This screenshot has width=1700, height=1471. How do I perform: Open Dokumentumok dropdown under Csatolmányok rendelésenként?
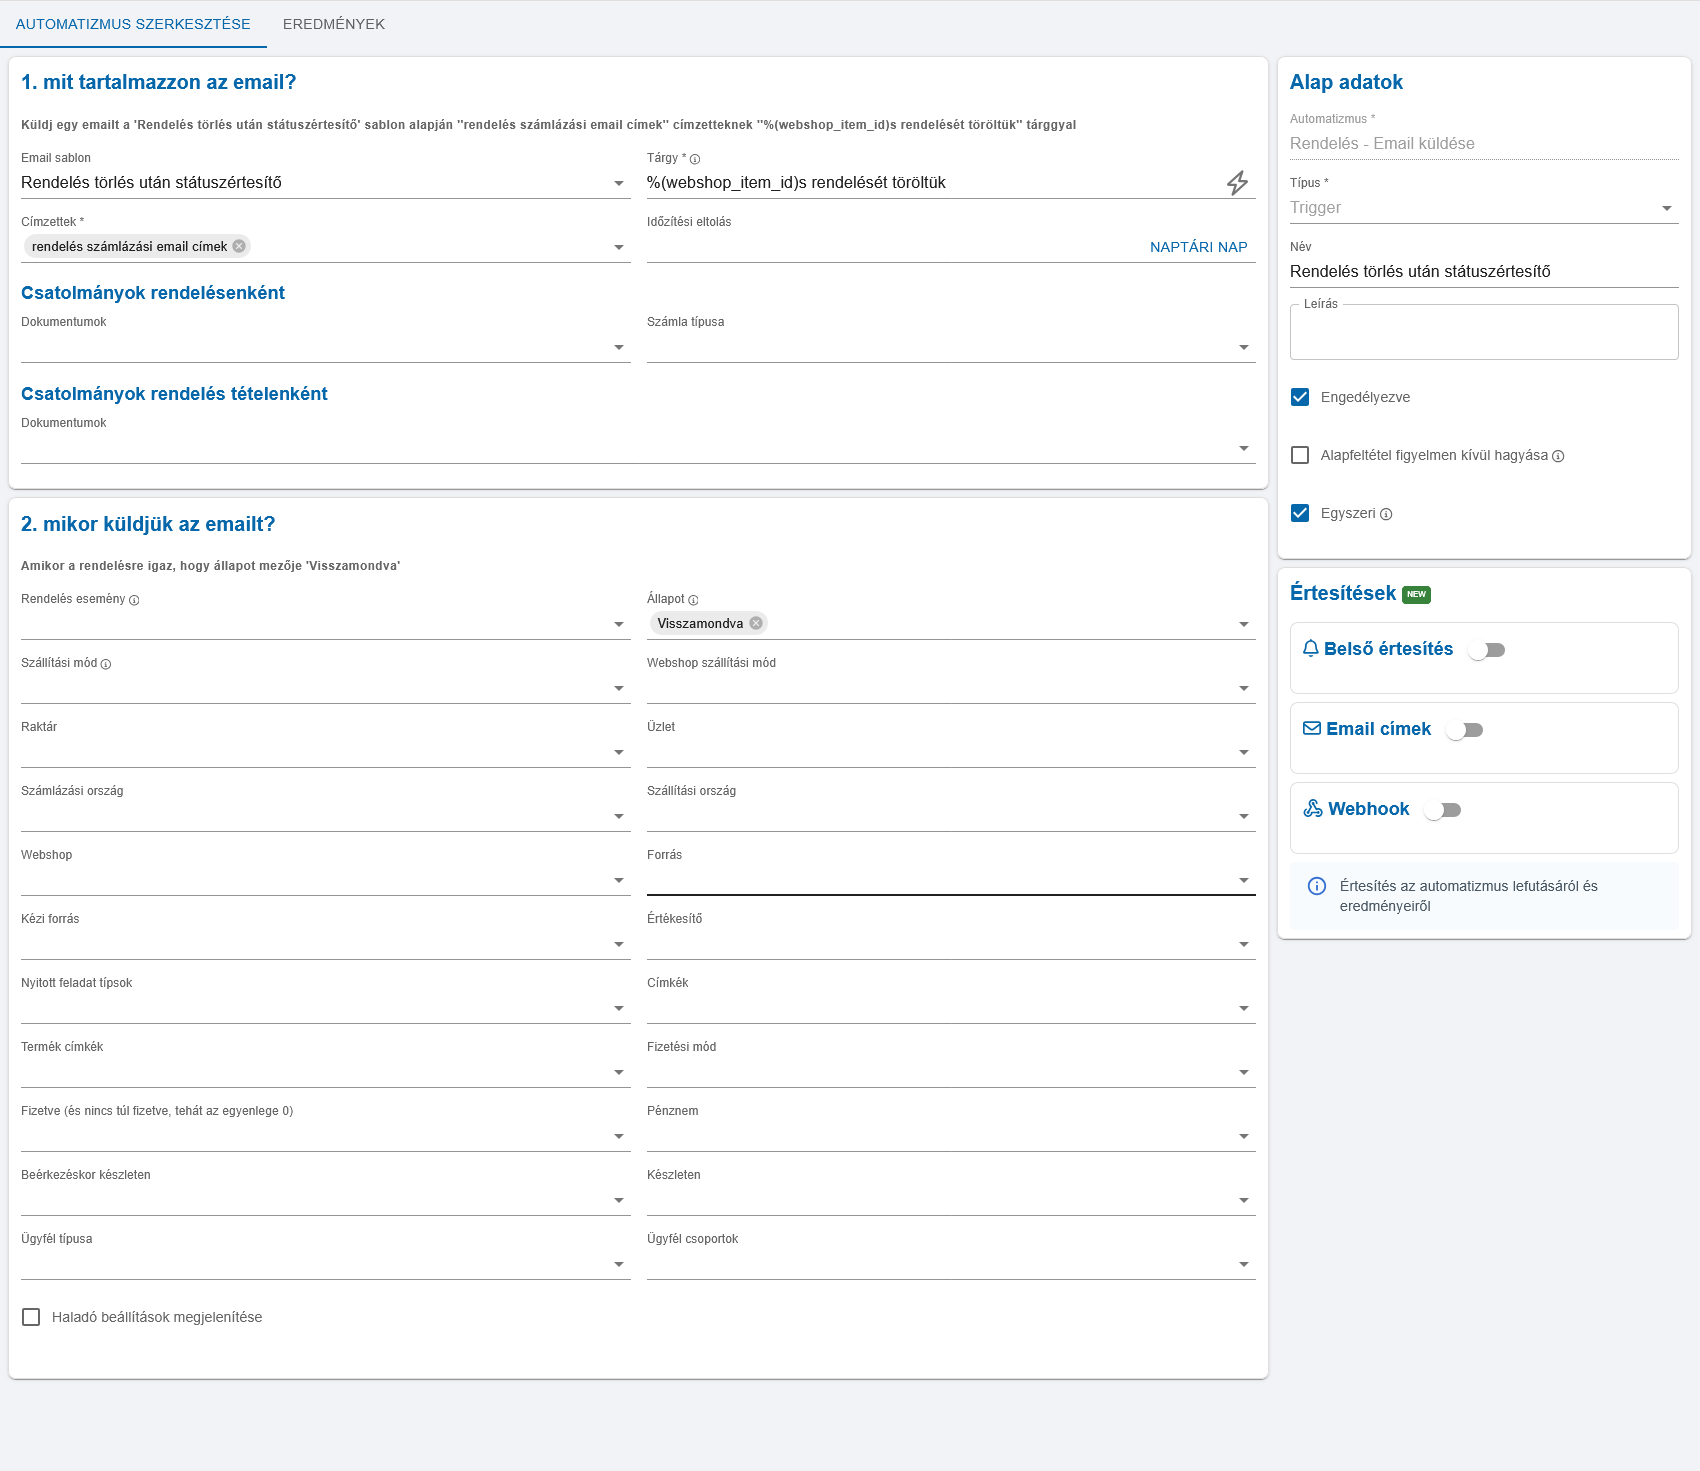[x=325, y=347]
